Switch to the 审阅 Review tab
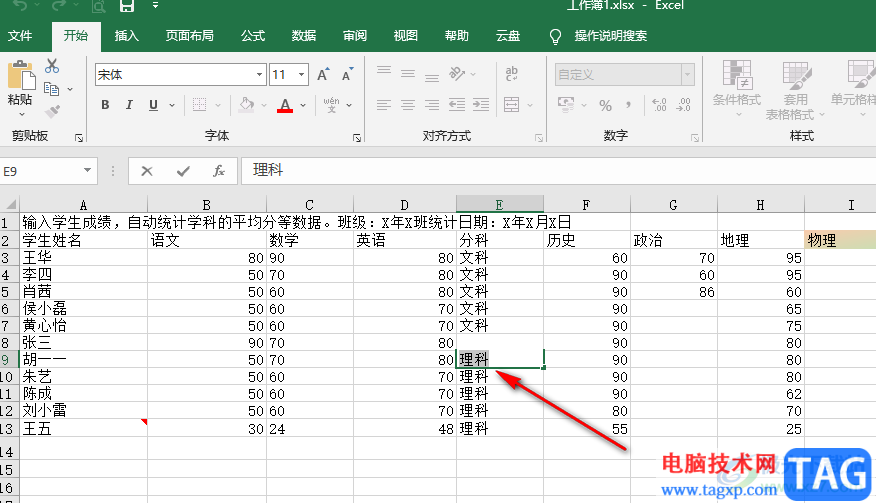Screen dimensions: 876x503 [x=355, y=36]
